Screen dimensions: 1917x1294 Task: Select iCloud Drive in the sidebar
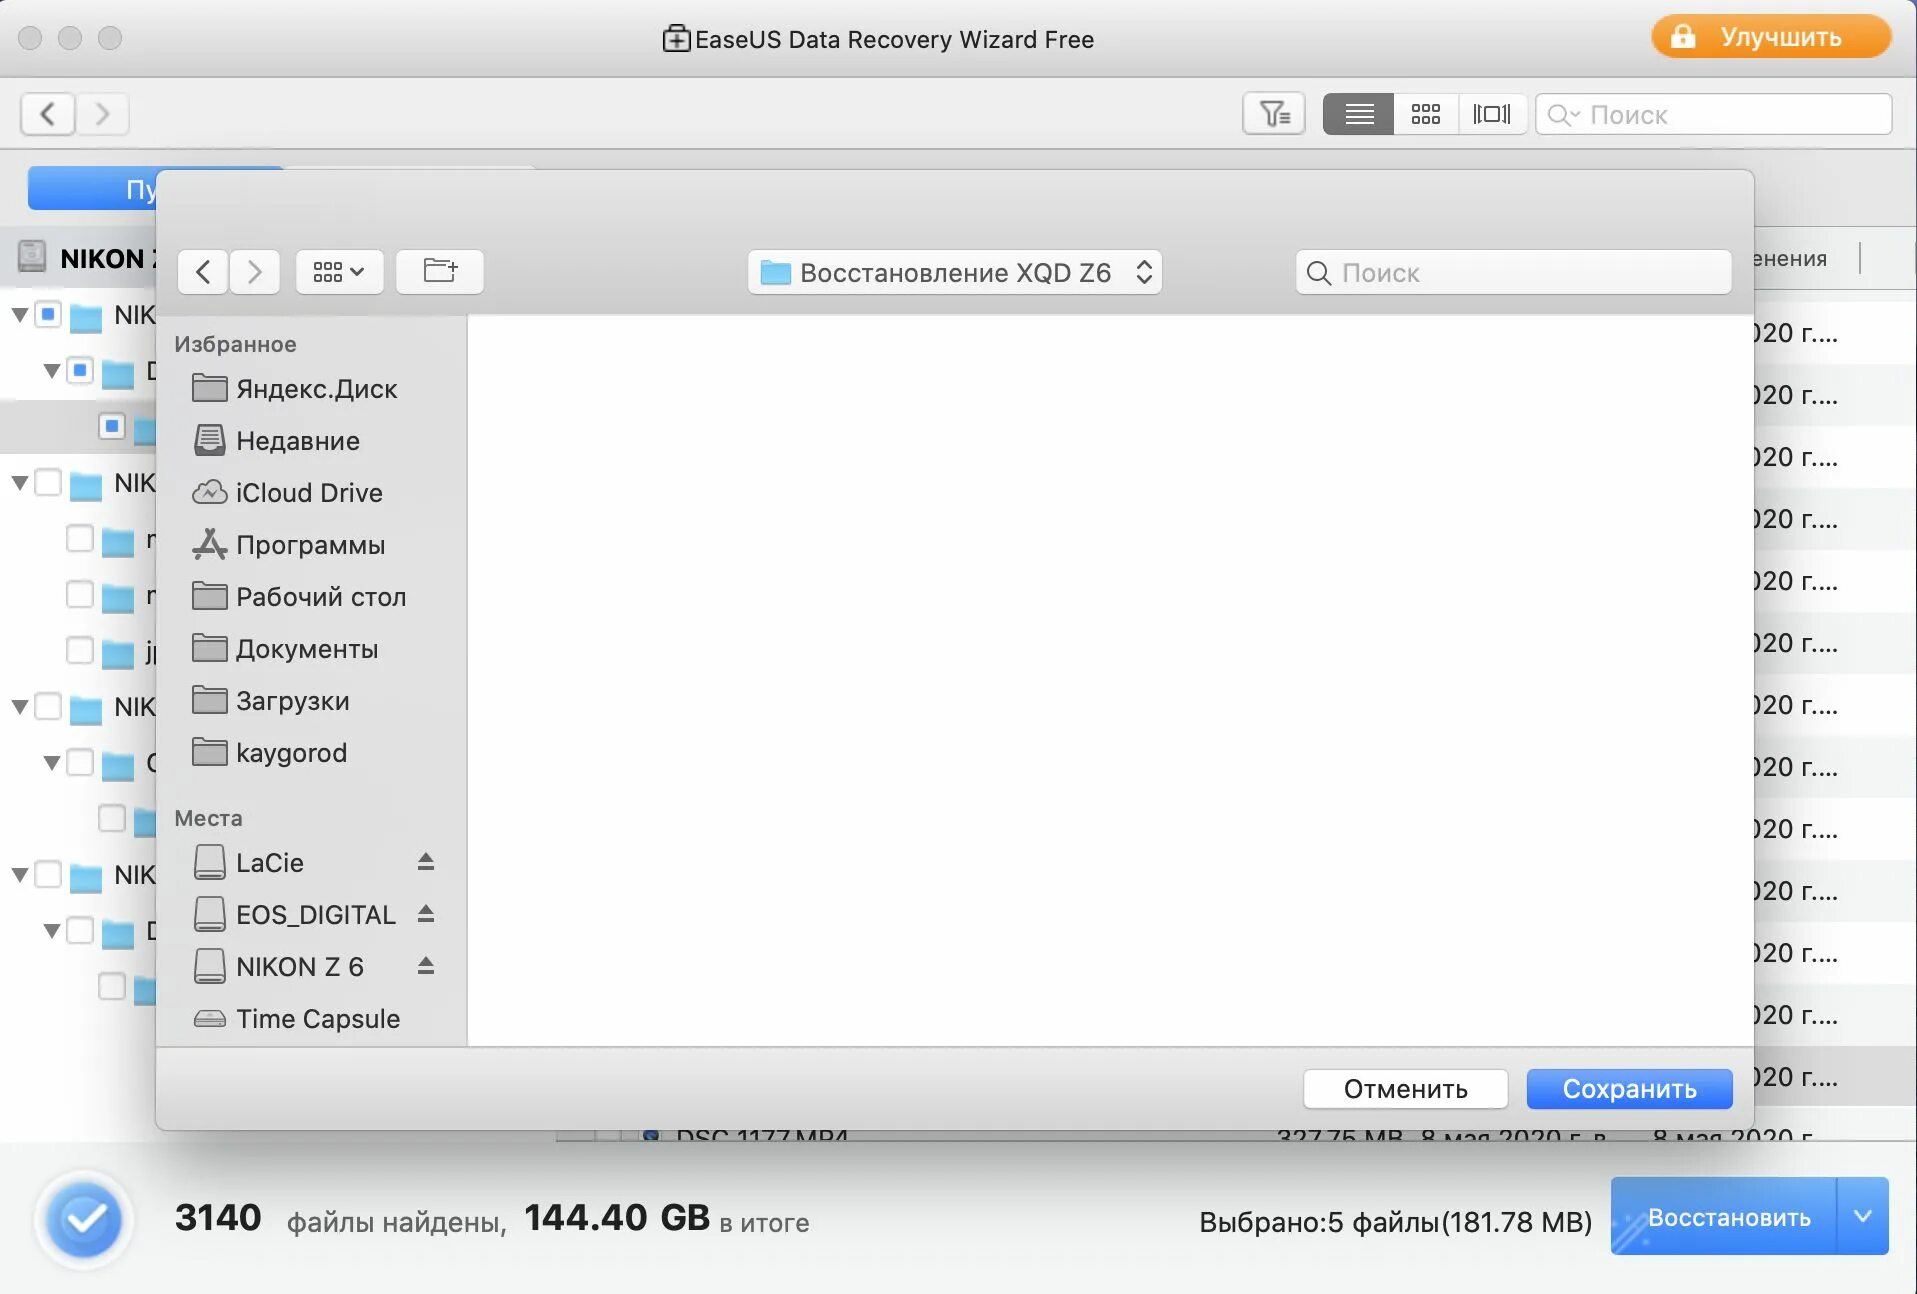click(311, 492)
